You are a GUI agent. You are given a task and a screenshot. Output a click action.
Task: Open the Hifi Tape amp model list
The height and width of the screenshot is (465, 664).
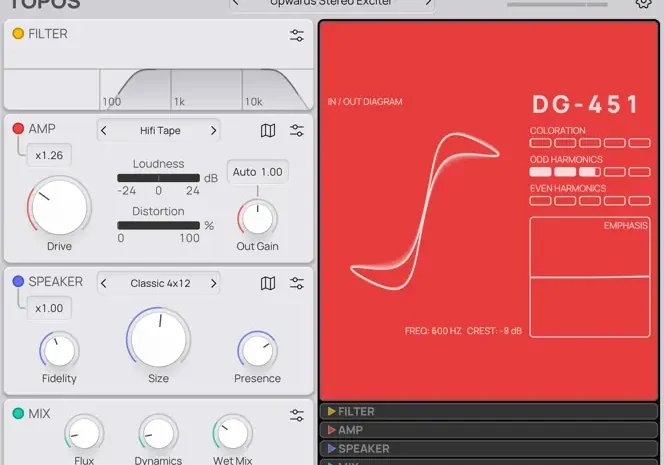pyautogui.click(x=160, y=130)
